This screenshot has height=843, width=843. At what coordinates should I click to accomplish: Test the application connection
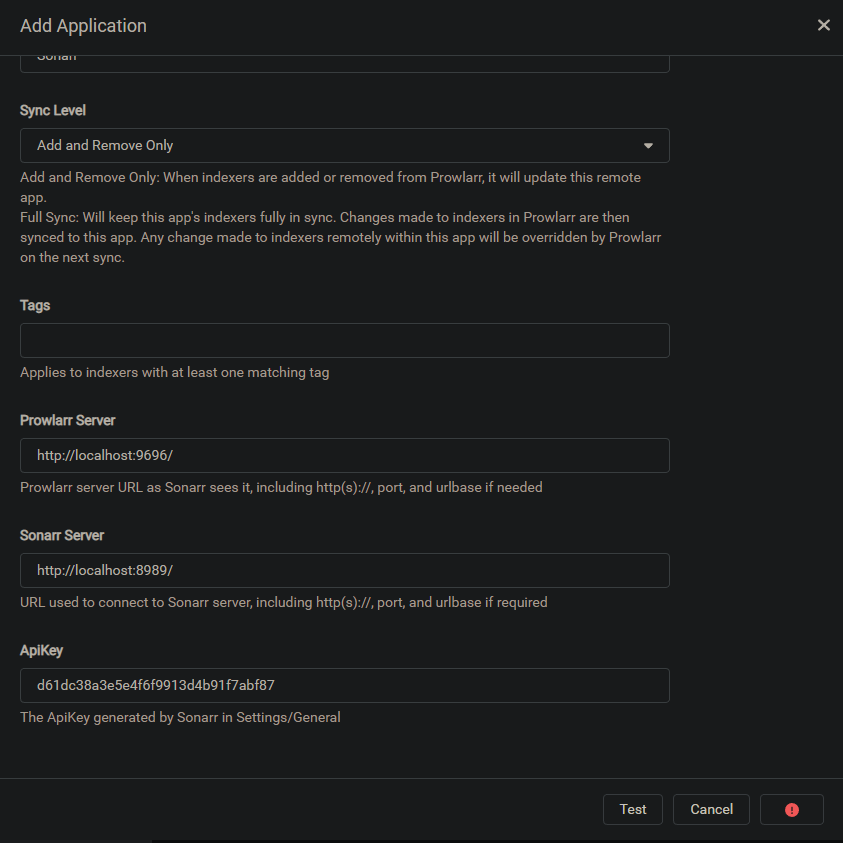click(633, 809)
